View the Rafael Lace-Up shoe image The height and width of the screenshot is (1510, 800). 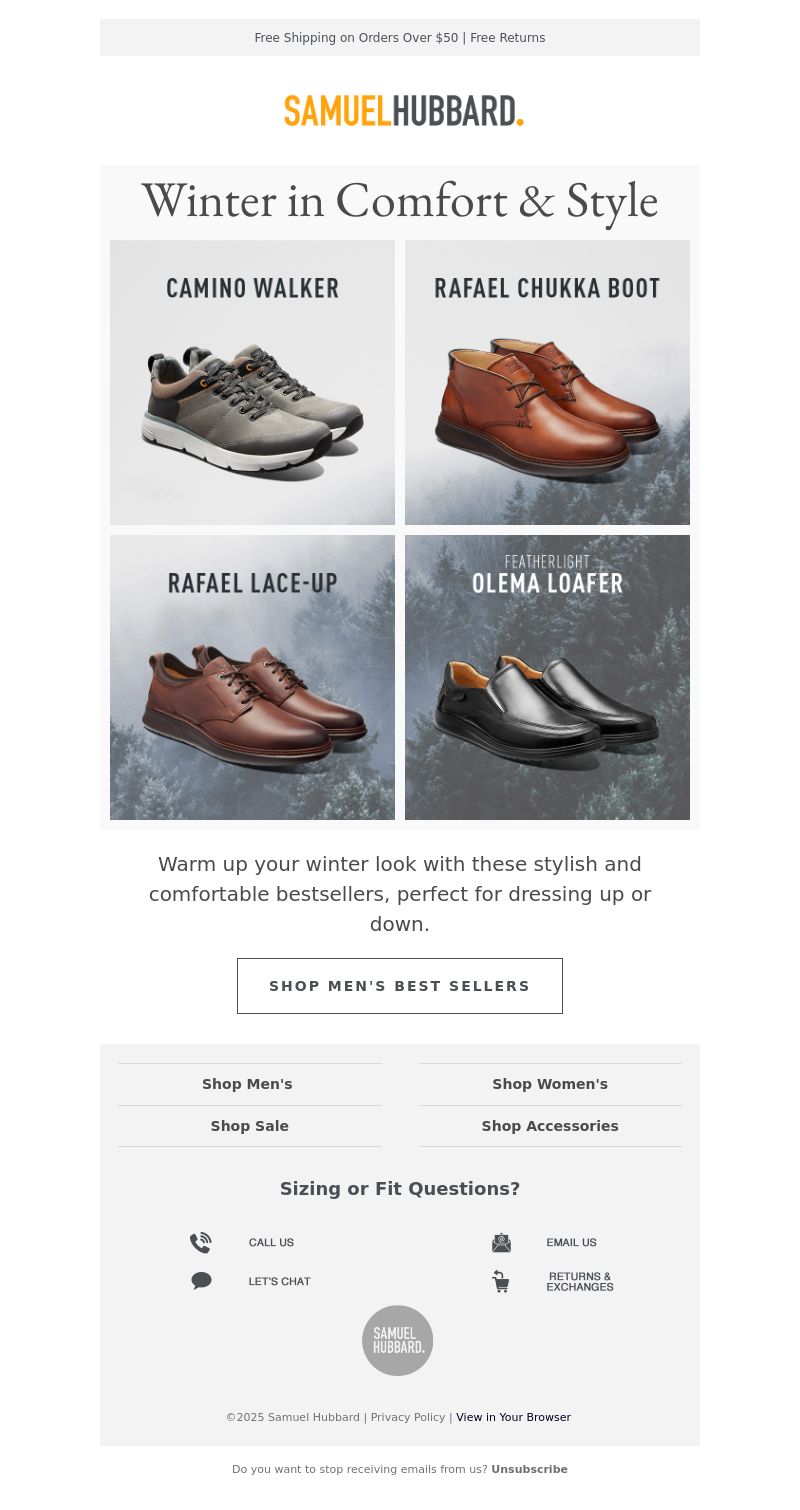[252, 677]
